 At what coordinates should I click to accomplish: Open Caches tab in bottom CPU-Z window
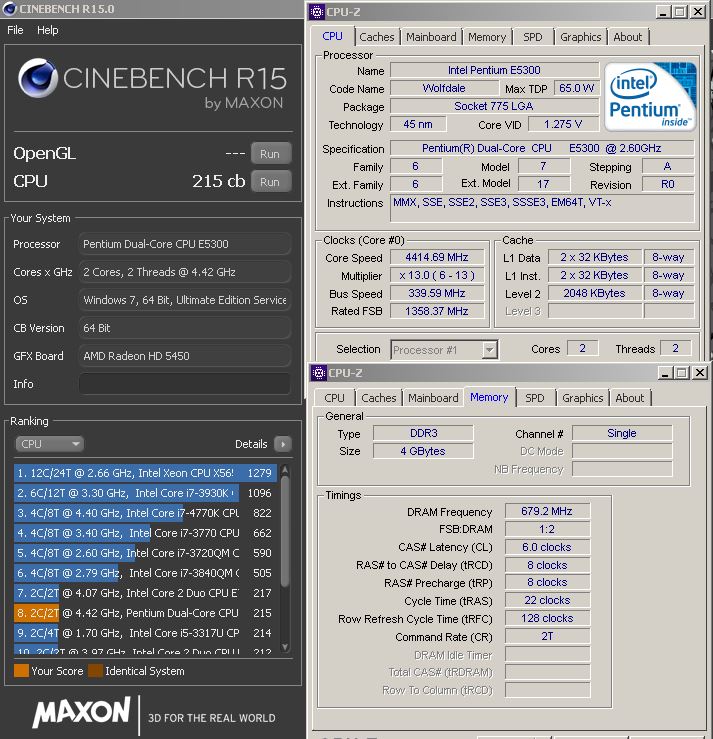[x=378, y=398]
